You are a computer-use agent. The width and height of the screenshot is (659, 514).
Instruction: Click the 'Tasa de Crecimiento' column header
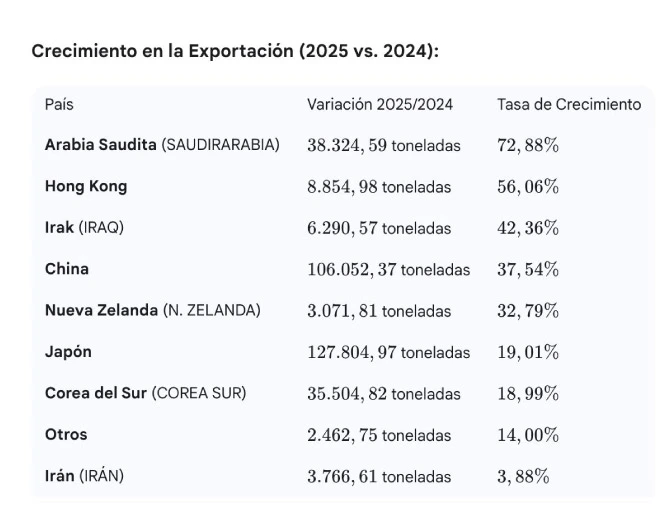point(569,104)
